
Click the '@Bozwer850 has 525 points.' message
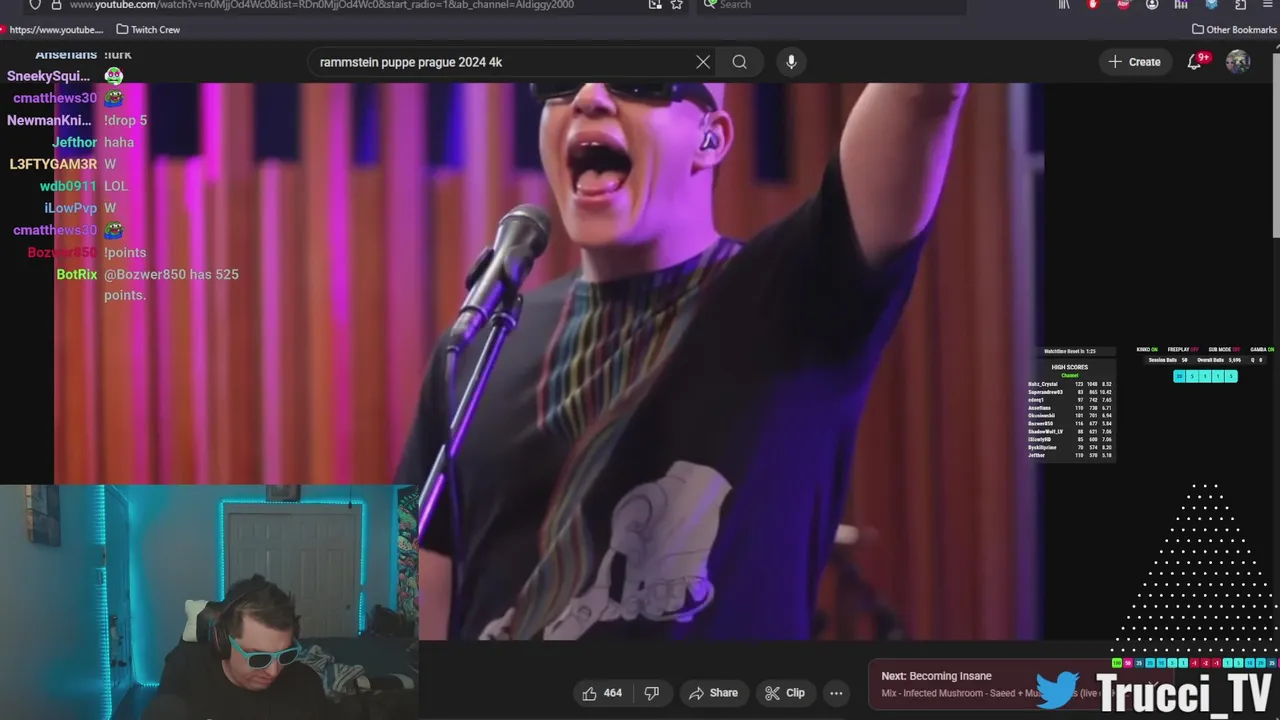coord(171,284)
